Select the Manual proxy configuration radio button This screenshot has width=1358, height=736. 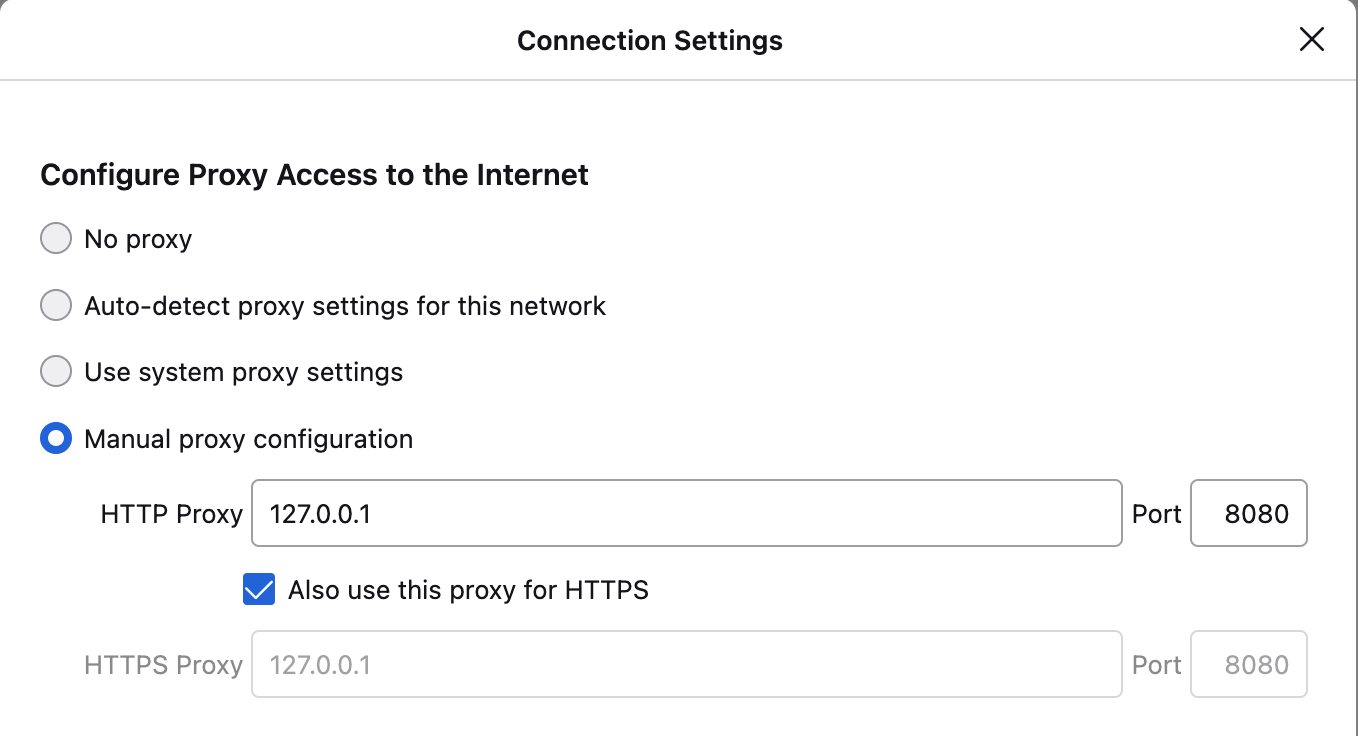pos(56,439)
